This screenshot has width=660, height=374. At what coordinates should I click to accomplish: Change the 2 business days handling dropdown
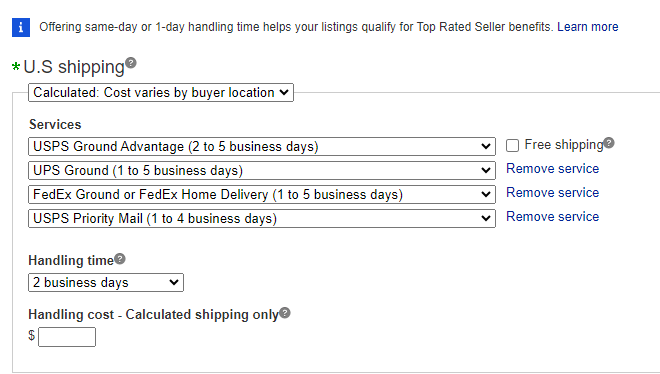tap(106, 282)
